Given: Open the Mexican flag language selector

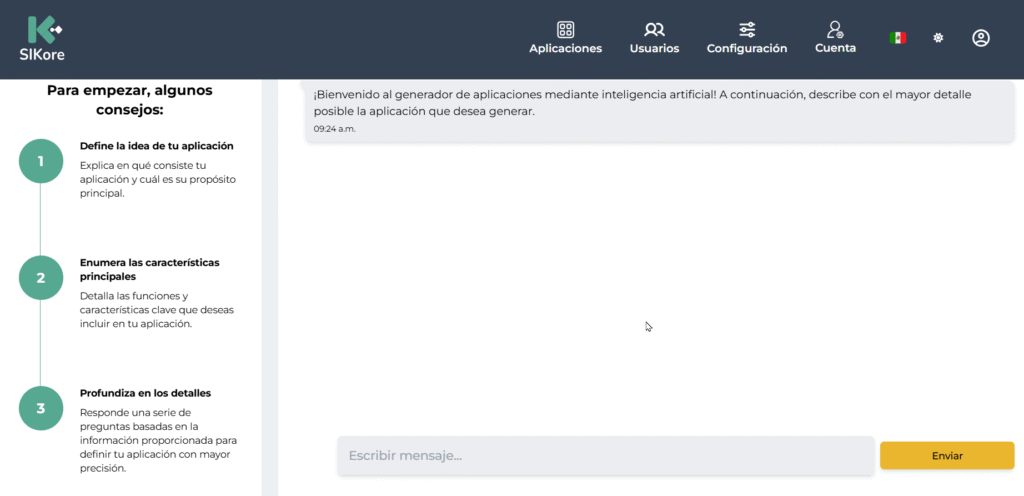Looking at the screenshot, I should tap(898, 38).
